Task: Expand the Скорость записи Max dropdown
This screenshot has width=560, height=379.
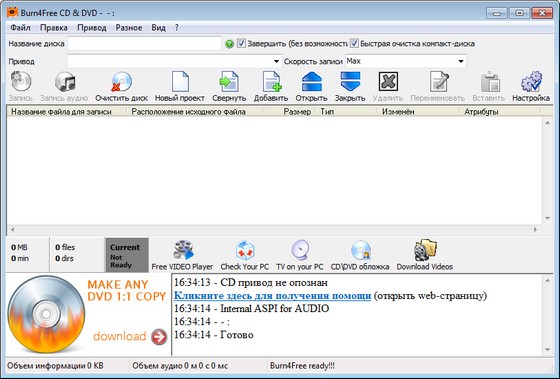Action: pos(461,61)
